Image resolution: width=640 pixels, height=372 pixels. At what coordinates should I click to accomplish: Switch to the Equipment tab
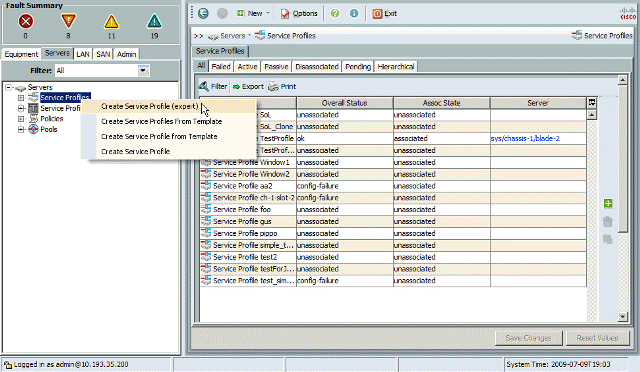(x=21, y=54)
